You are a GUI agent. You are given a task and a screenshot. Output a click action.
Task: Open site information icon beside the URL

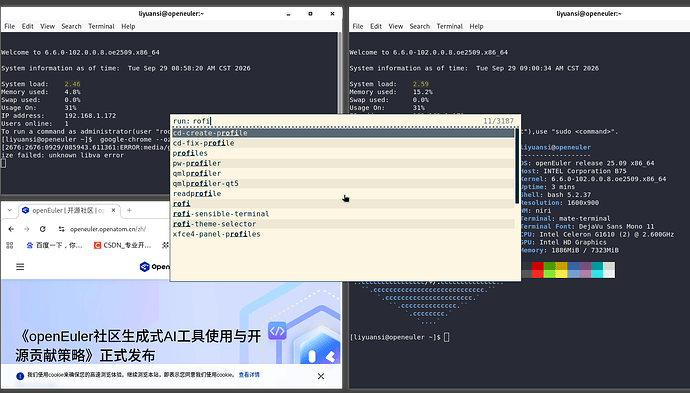click(x=62, y=229)
